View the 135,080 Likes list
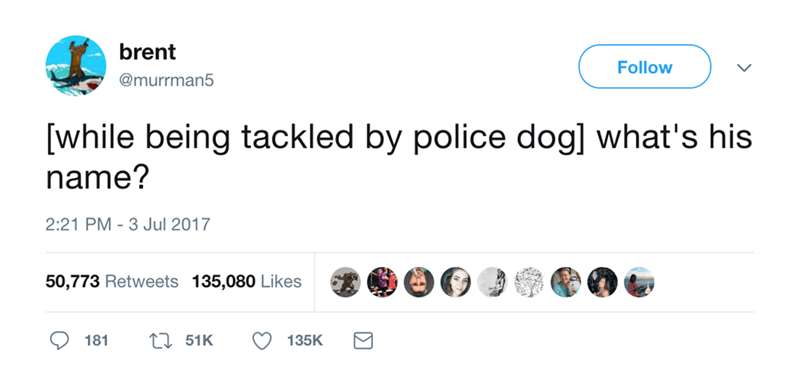This screenshot has width=800, height=386. coord(246,281)
